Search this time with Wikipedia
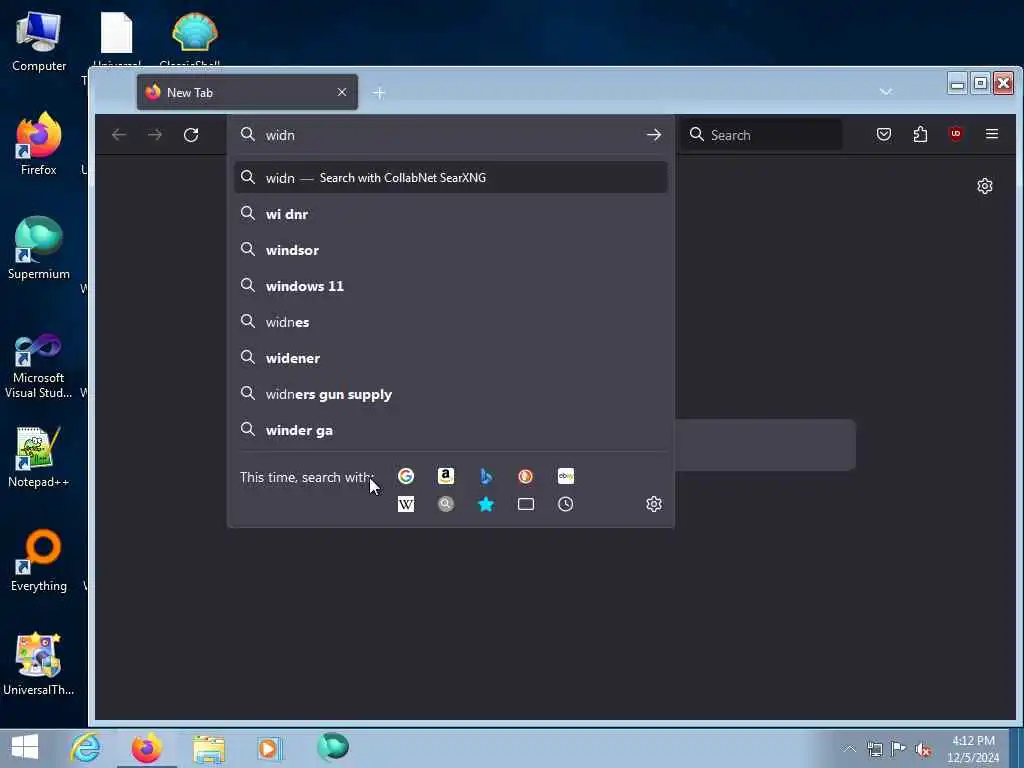The width and height of the screenshot is (1024, 768). click(x=406, y=504)
